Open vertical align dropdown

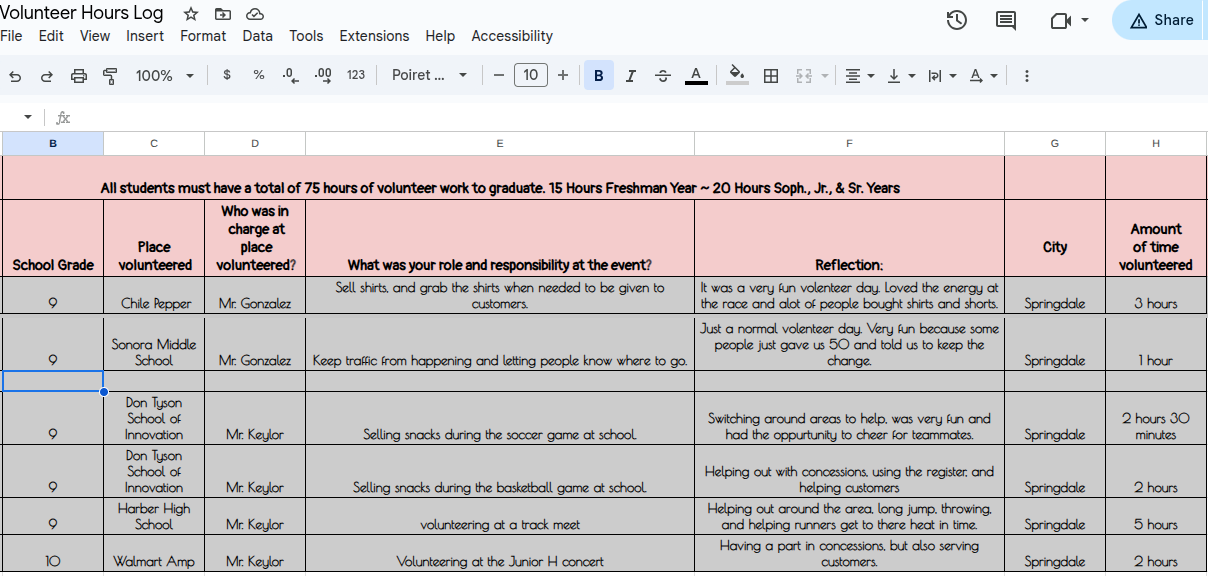[x=900, y=76]
